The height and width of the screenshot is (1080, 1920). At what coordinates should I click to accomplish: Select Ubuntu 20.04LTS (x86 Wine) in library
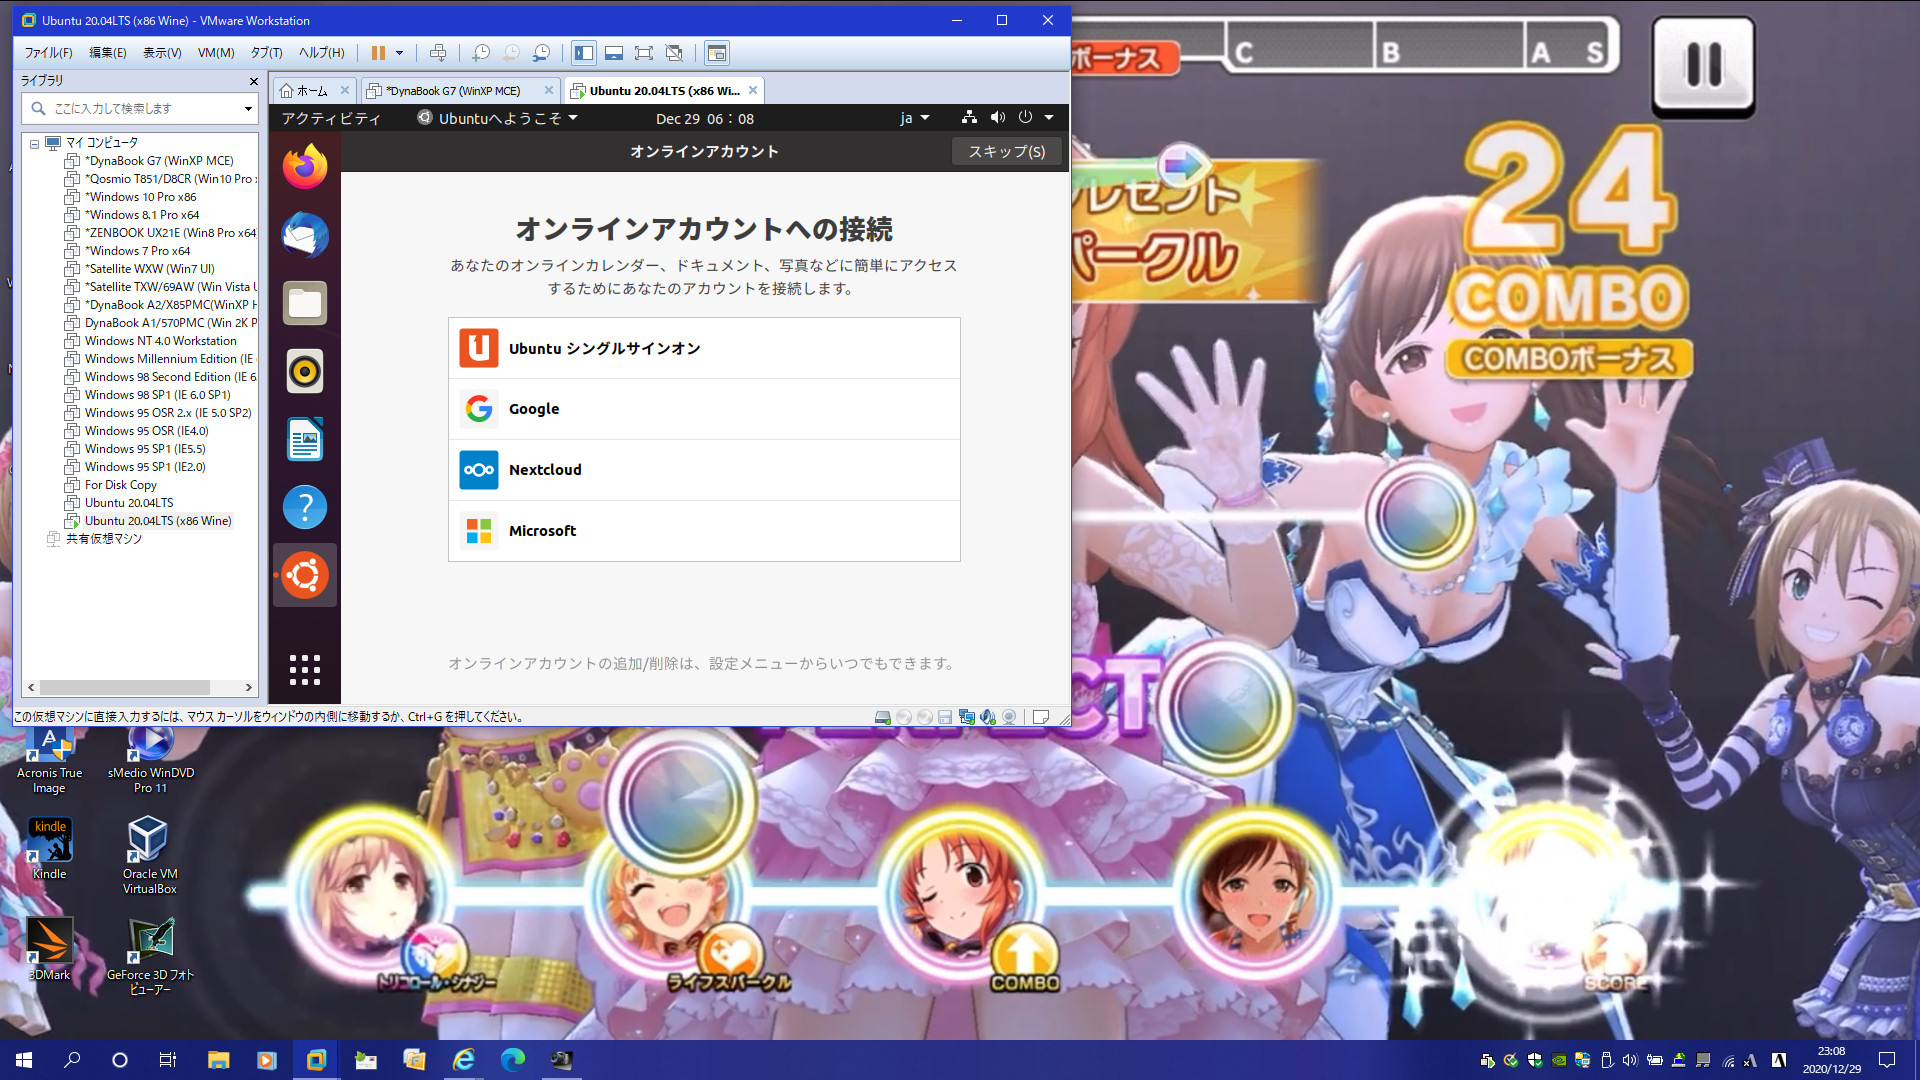pyautogui.click(x=158, y=521)
